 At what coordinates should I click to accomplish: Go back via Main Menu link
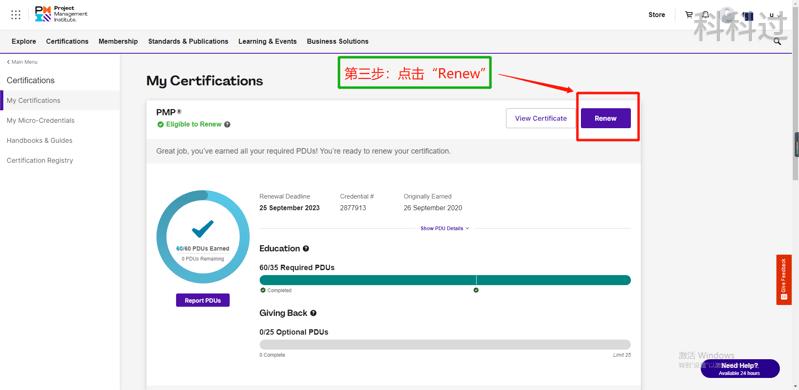click(x=22, y=62)
